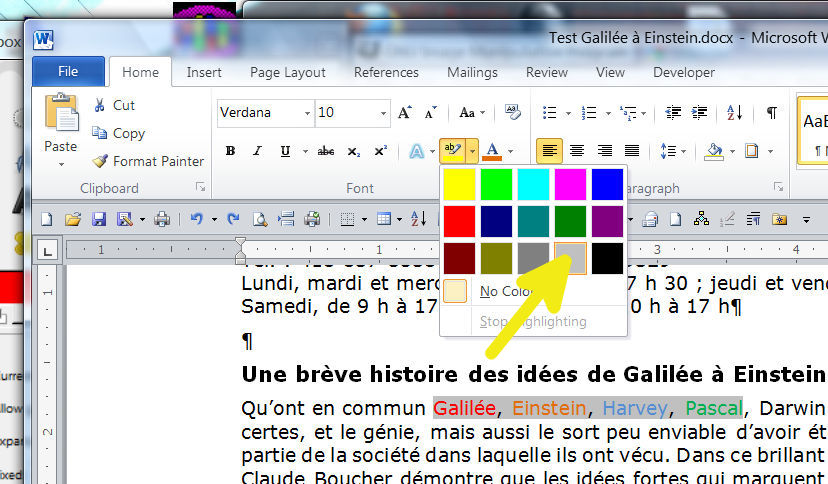Cut the selected text
The image size is (828, 484).
tap(114, 105)
